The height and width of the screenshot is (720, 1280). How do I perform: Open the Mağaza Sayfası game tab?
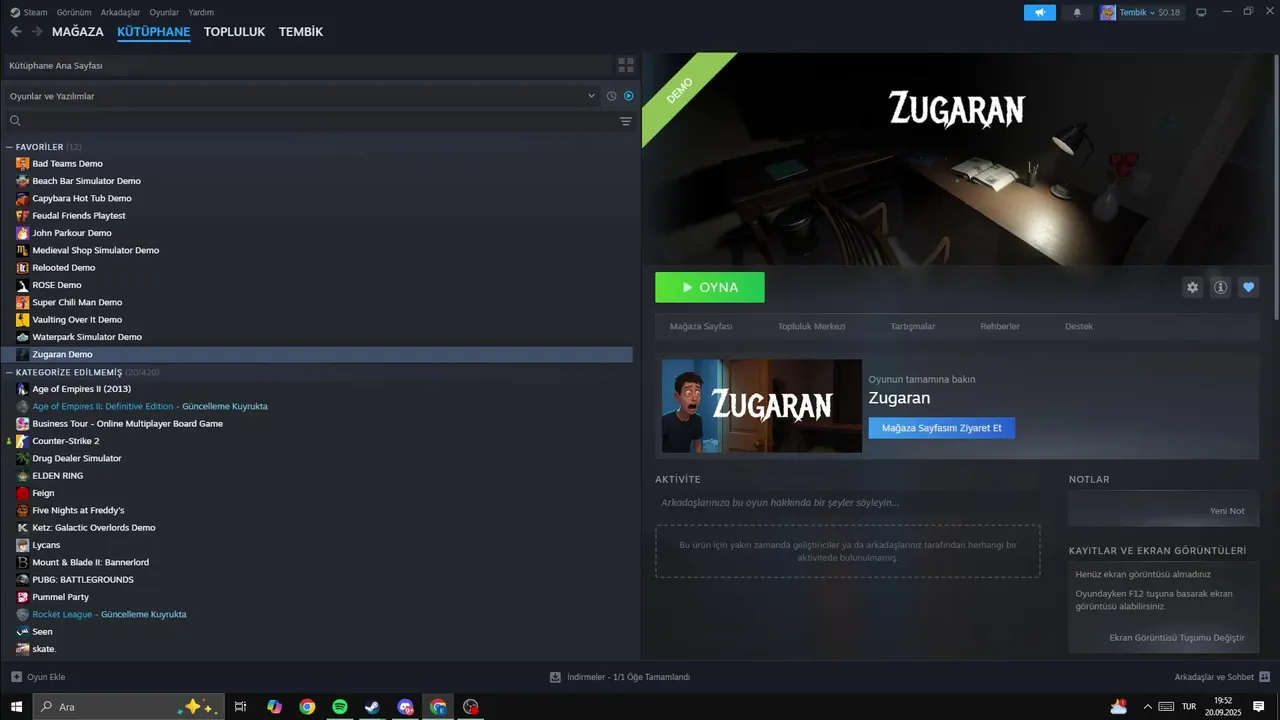click(701, 327)
